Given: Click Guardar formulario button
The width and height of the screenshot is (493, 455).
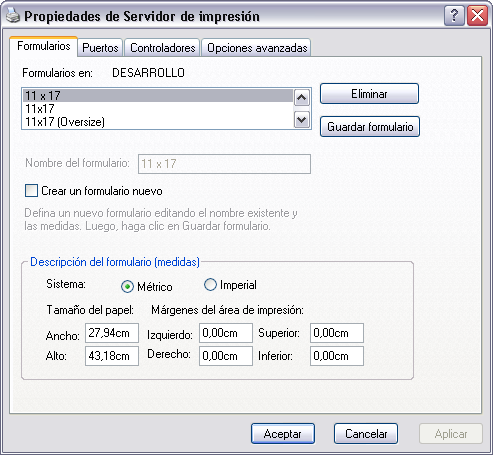Looking at the screenshot, I should [x=370, y=127].
